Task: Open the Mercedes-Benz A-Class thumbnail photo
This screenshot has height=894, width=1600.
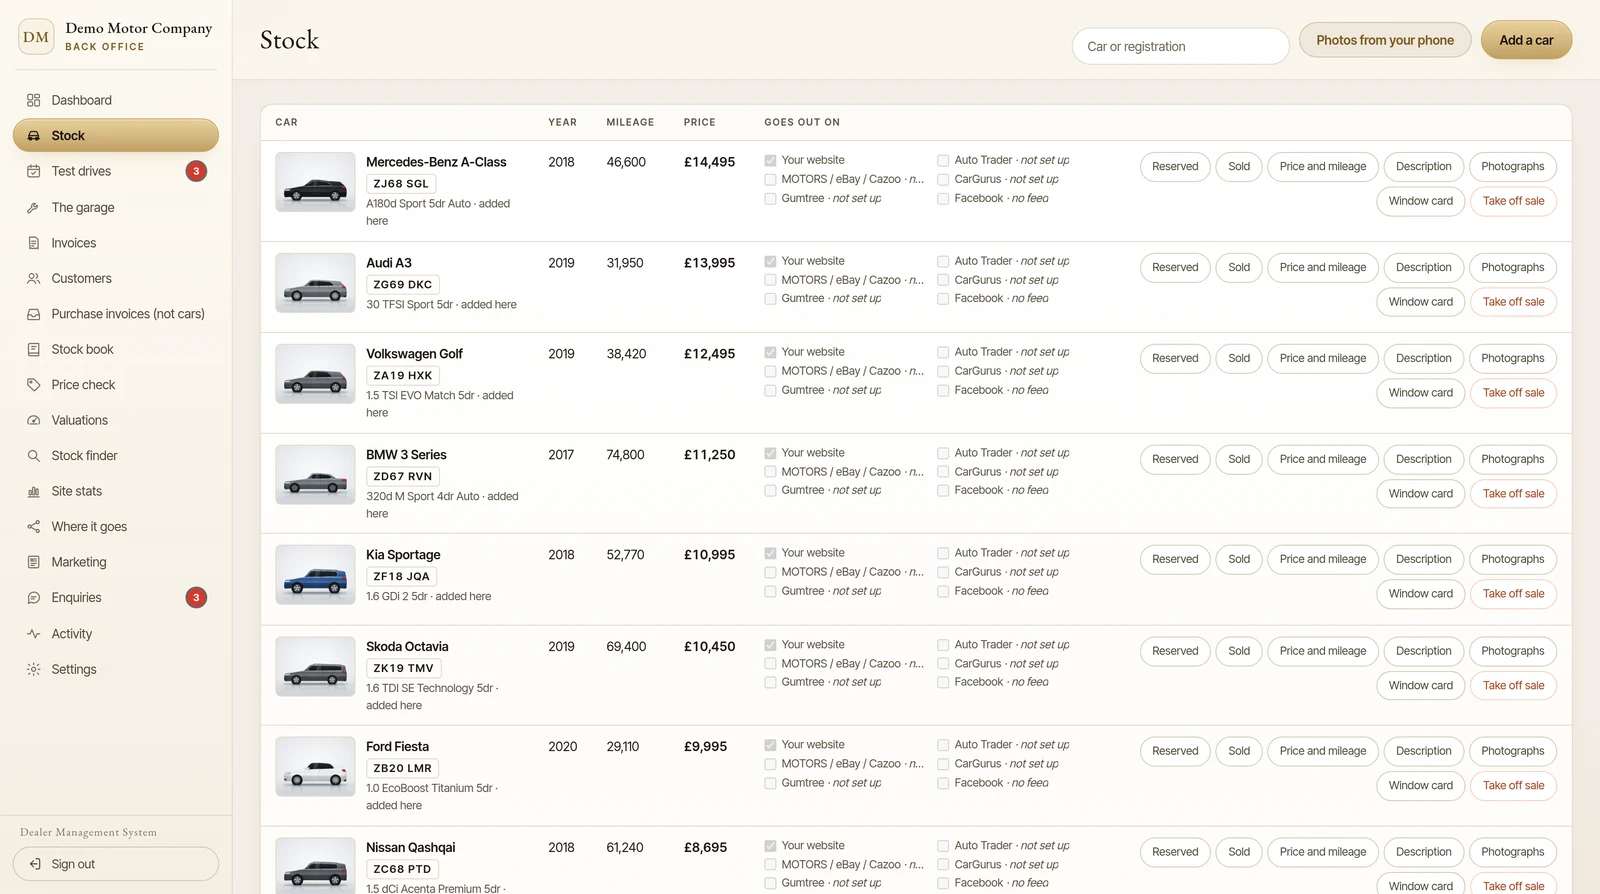Action: [x=315, y=182]
